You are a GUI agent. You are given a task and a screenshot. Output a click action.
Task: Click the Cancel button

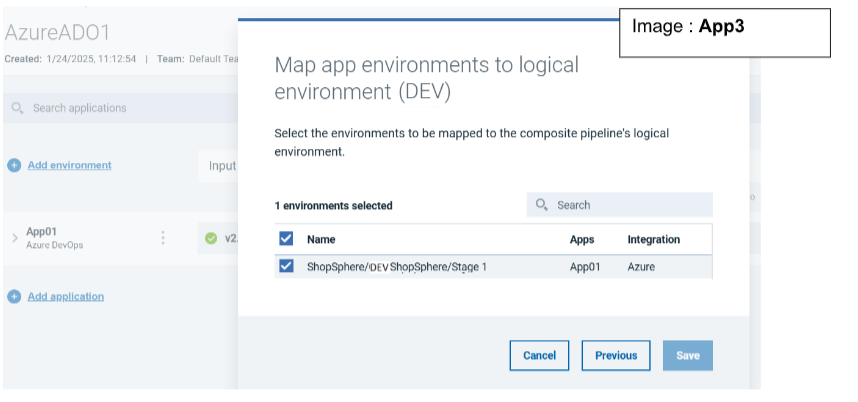(539, 356)
